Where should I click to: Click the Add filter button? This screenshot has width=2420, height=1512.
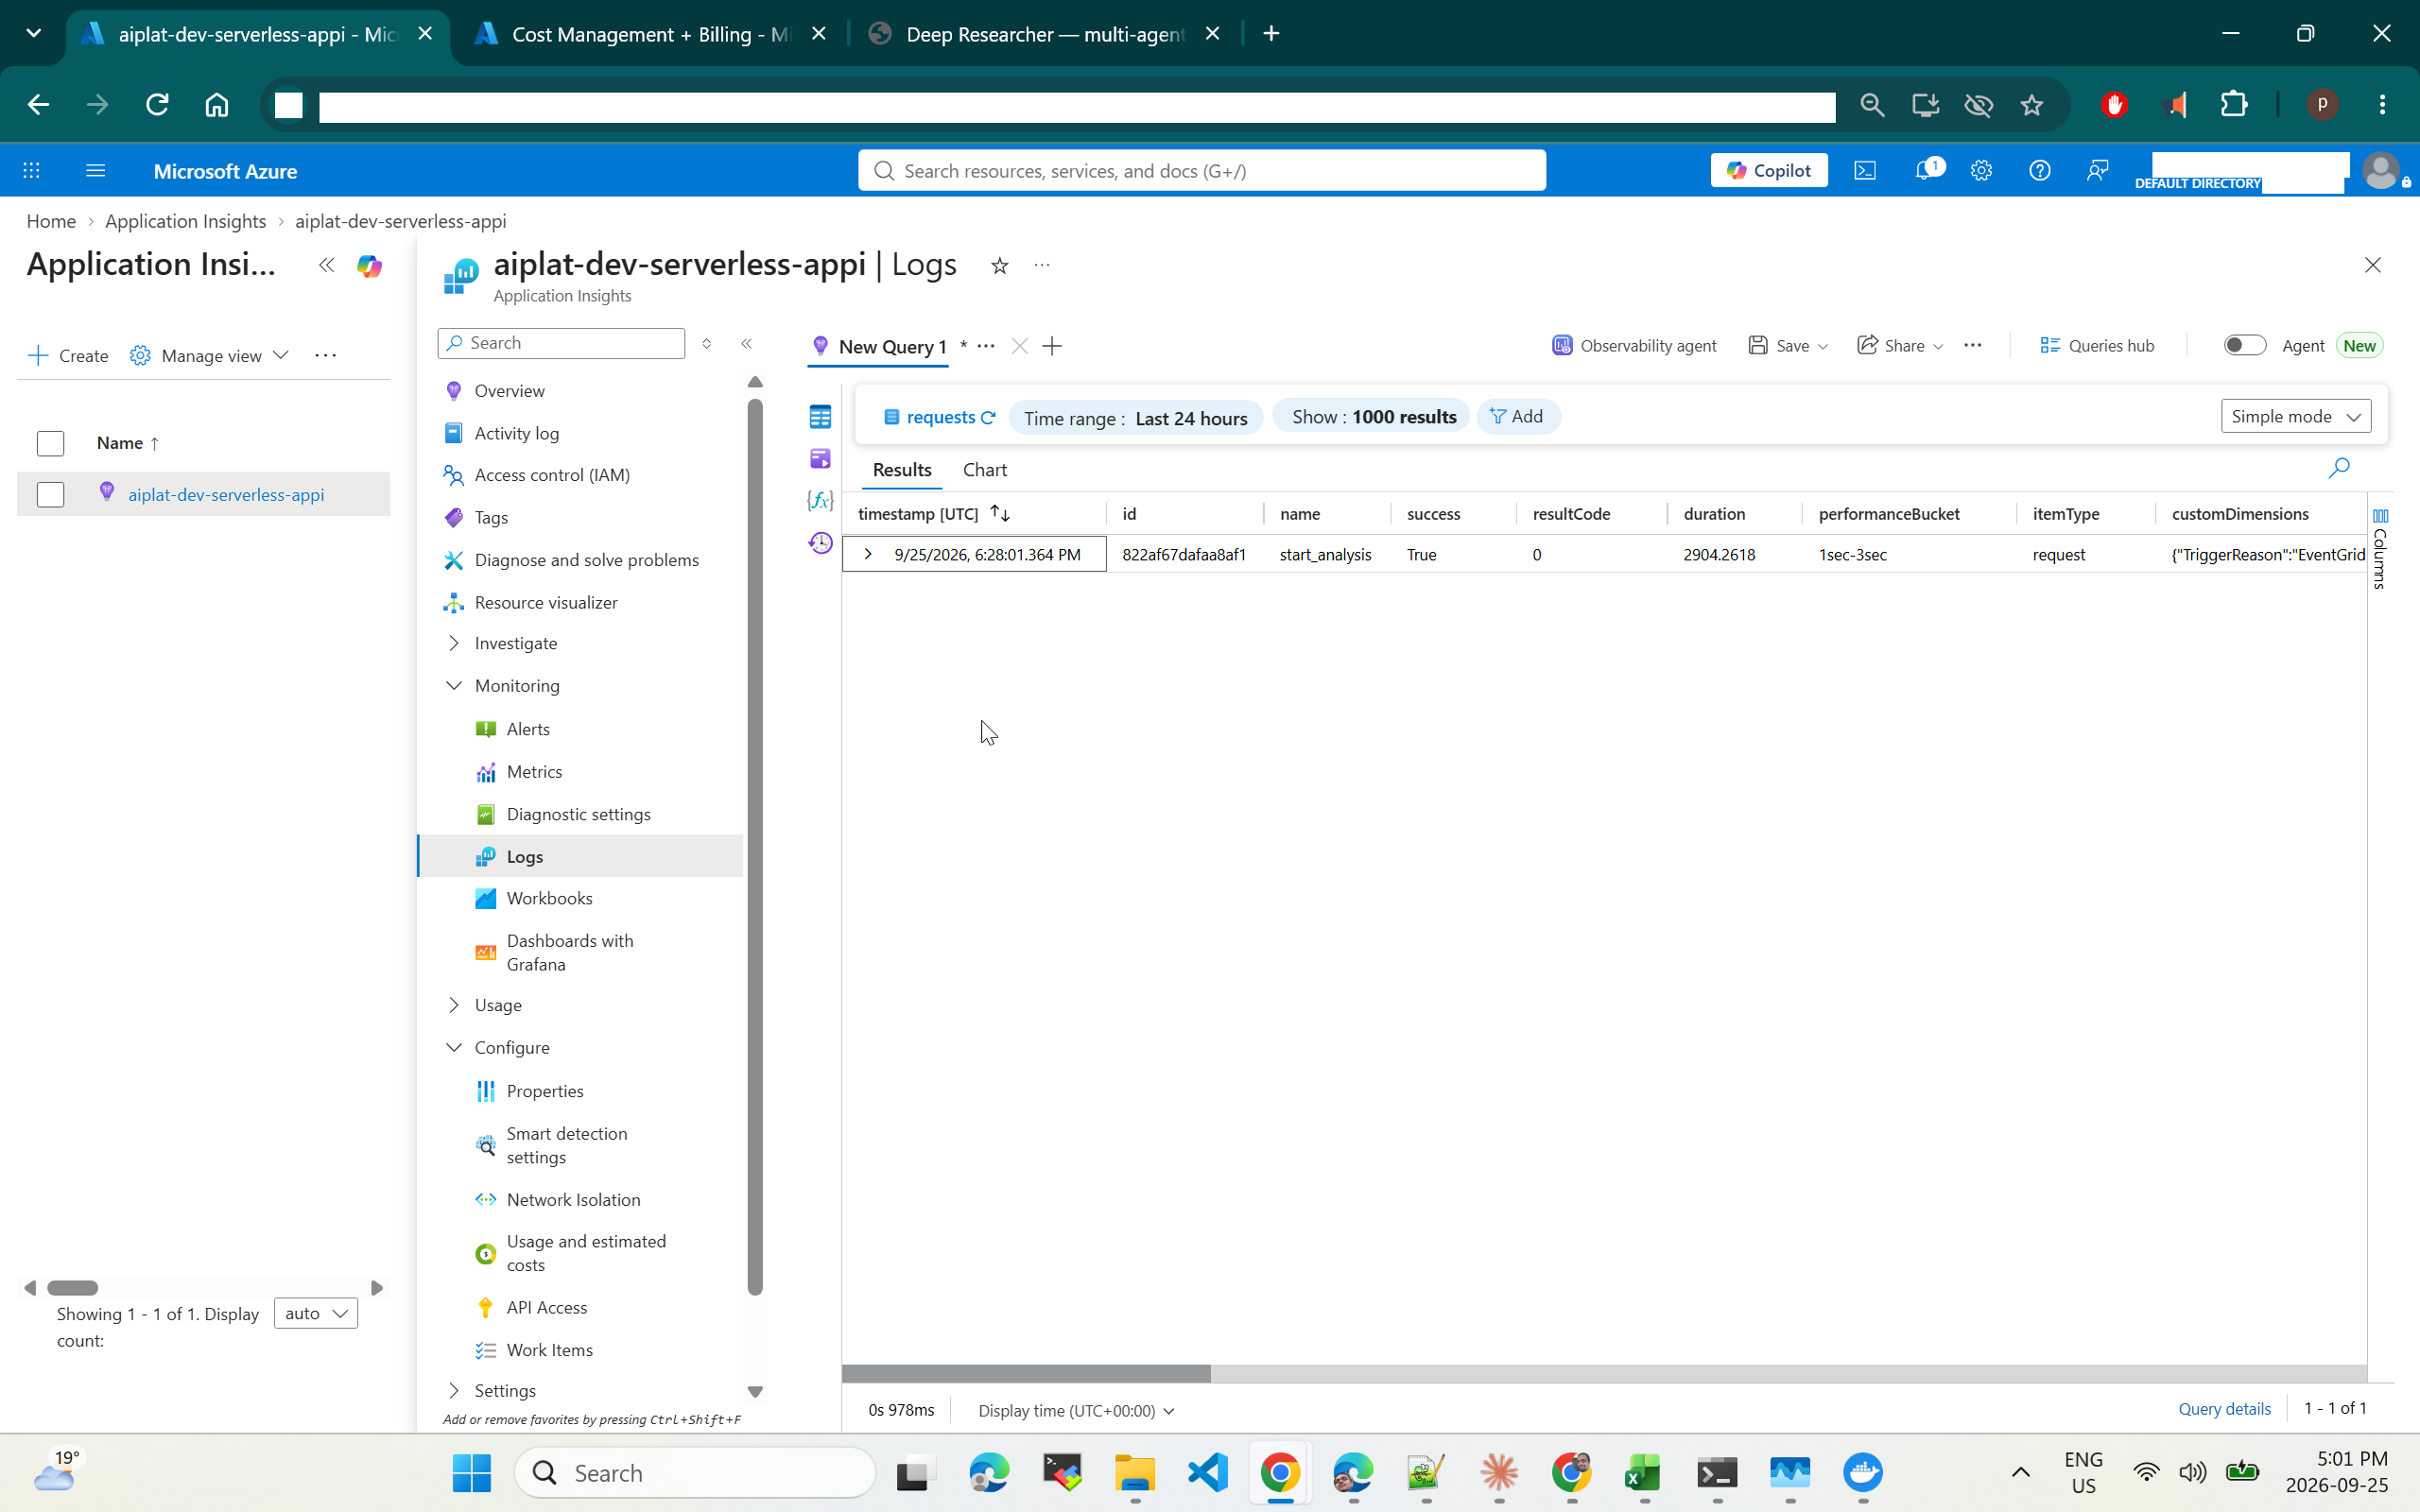click(x=1517, y=417)
